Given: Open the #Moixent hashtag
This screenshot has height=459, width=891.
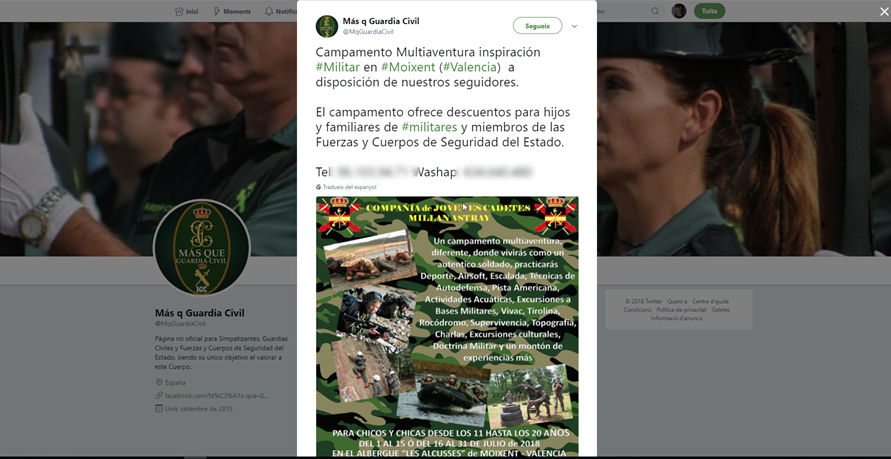Looking at the screenshot, I should pos(408,68).
